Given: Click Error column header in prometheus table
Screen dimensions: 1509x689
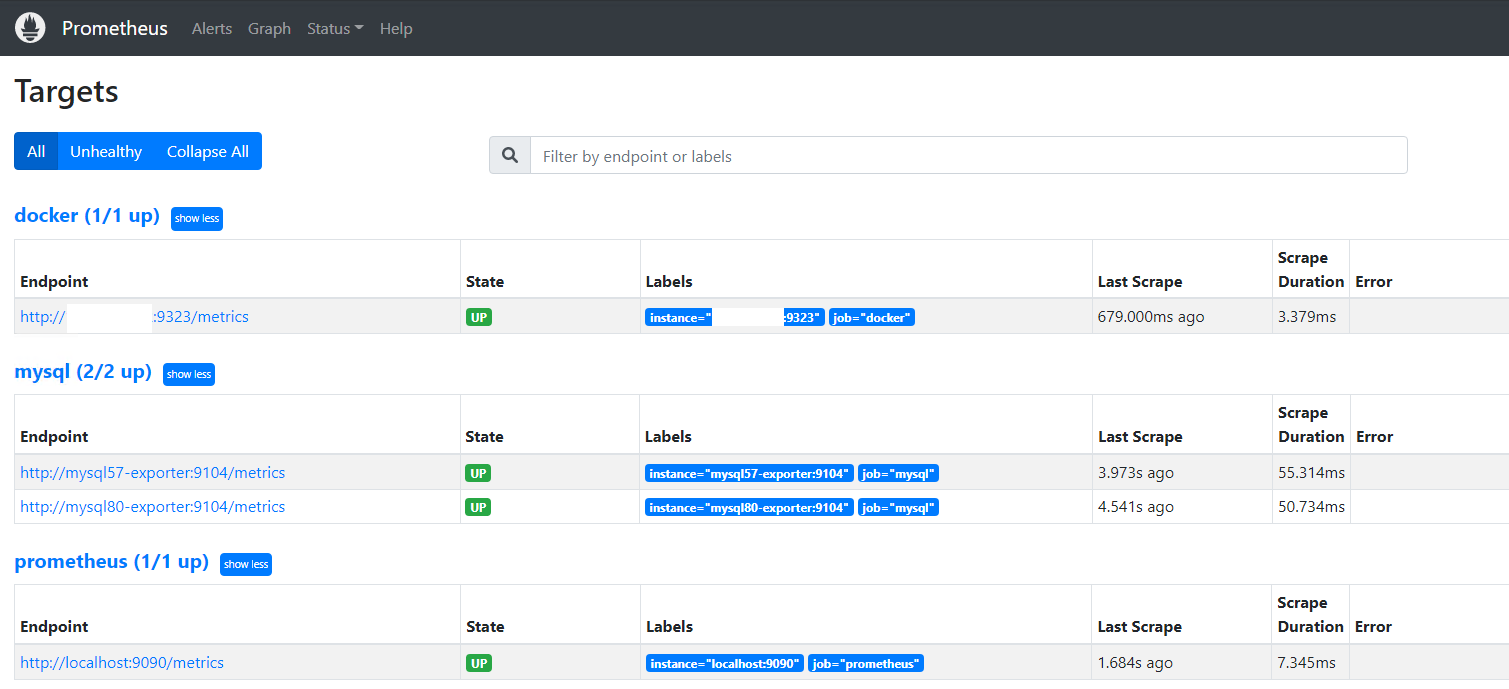Looking at the screenshot, I should click(1373, 626).
